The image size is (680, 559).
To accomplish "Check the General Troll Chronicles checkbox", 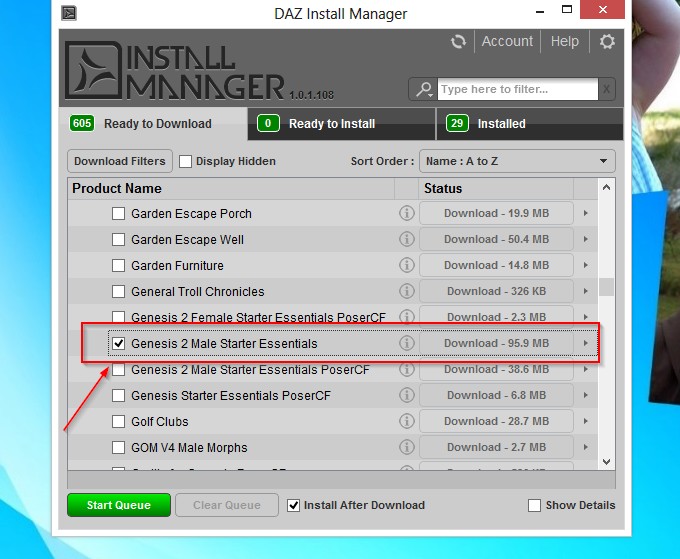I will tap(118, 291).
